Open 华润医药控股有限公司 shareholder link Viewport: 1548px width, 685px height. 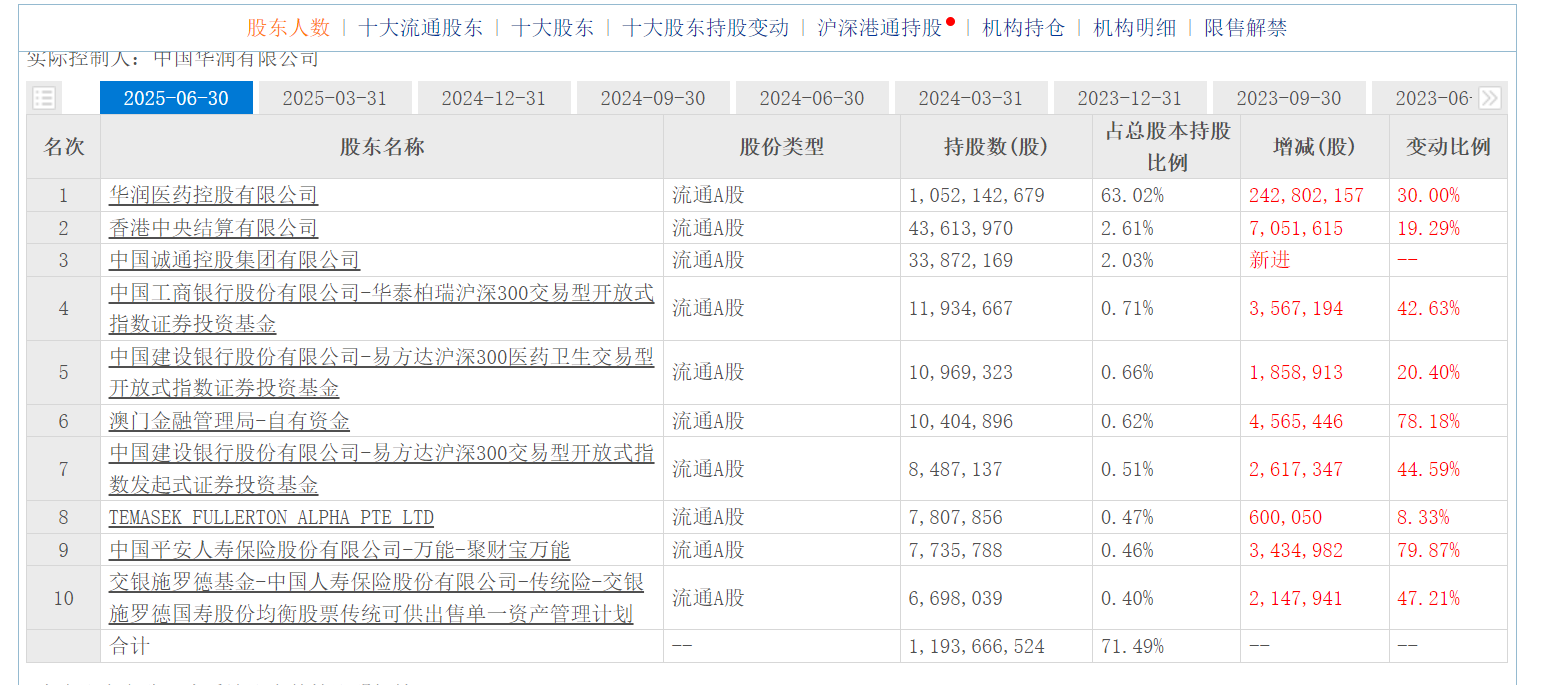pyautogui.click(x=213, y=195)
